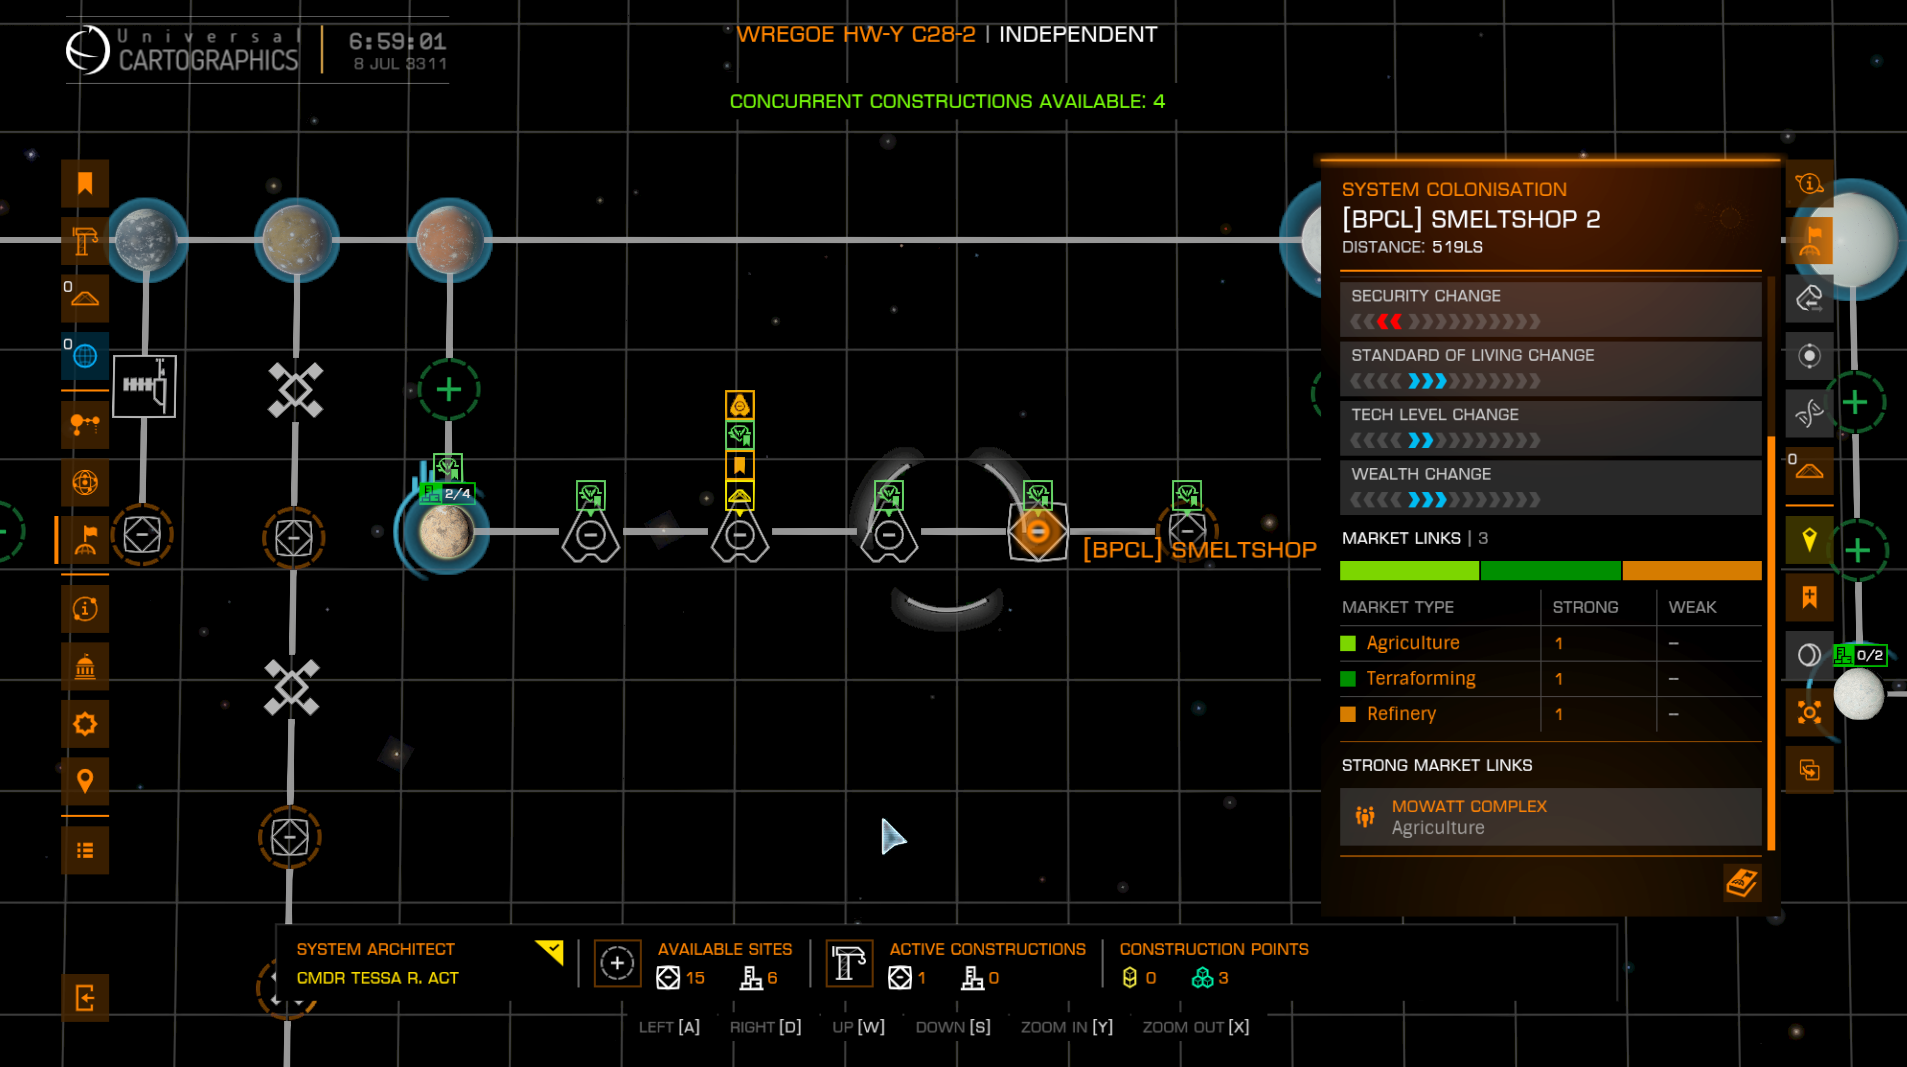
Task: Select the crossed satellite icon under second planet
Action: click(295, 389)
